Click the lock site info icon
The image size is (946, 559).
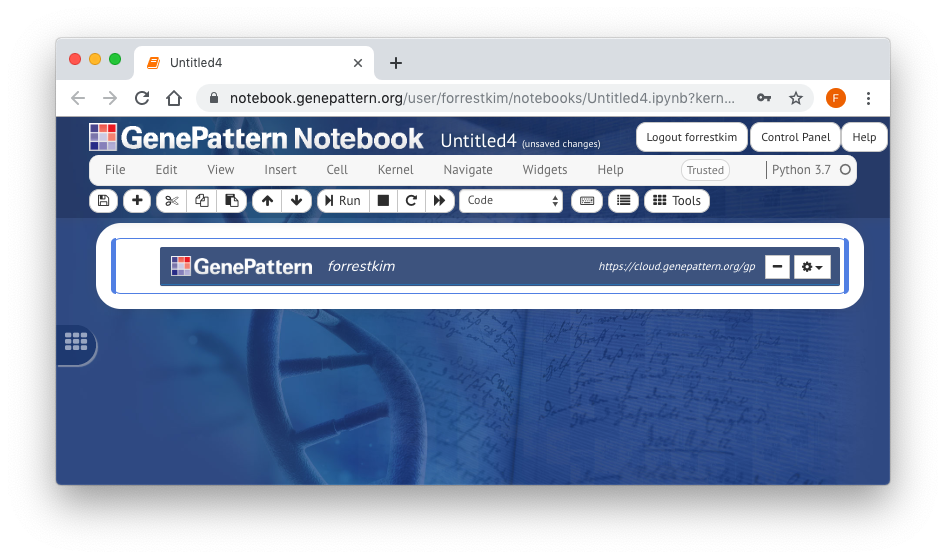coord(214,98)
